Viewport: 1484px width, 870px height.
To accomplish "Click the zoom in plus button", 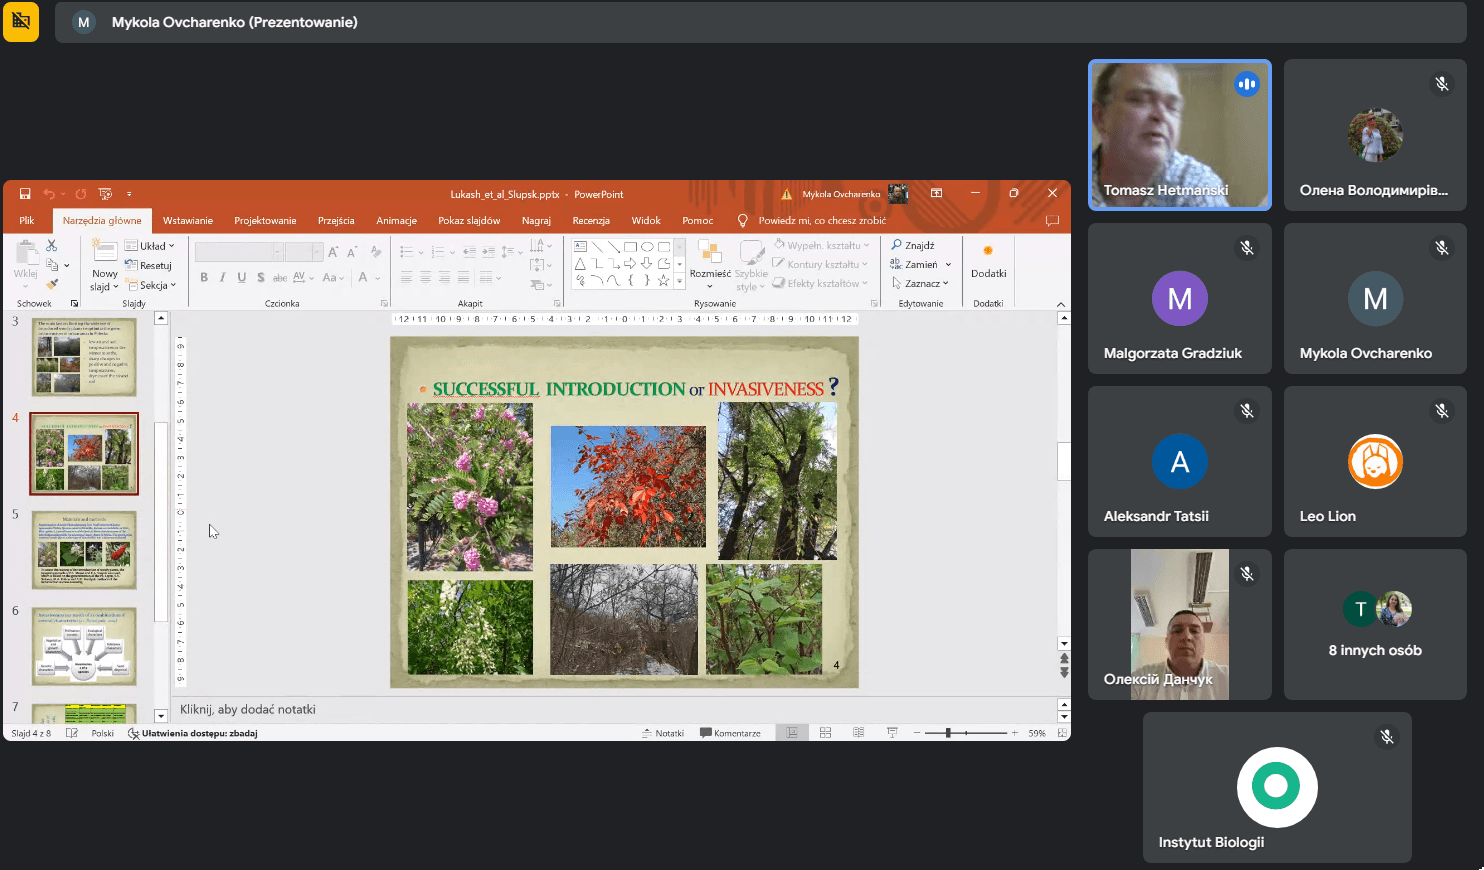I will coord(1015,733).
